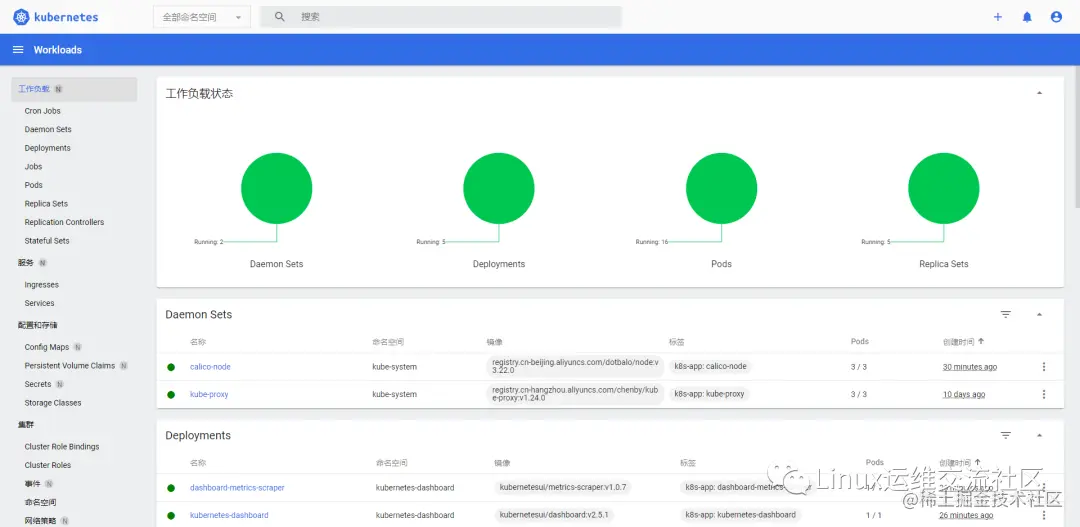
Task: Open the calico-node daemon set link
Action: [210, 367]
